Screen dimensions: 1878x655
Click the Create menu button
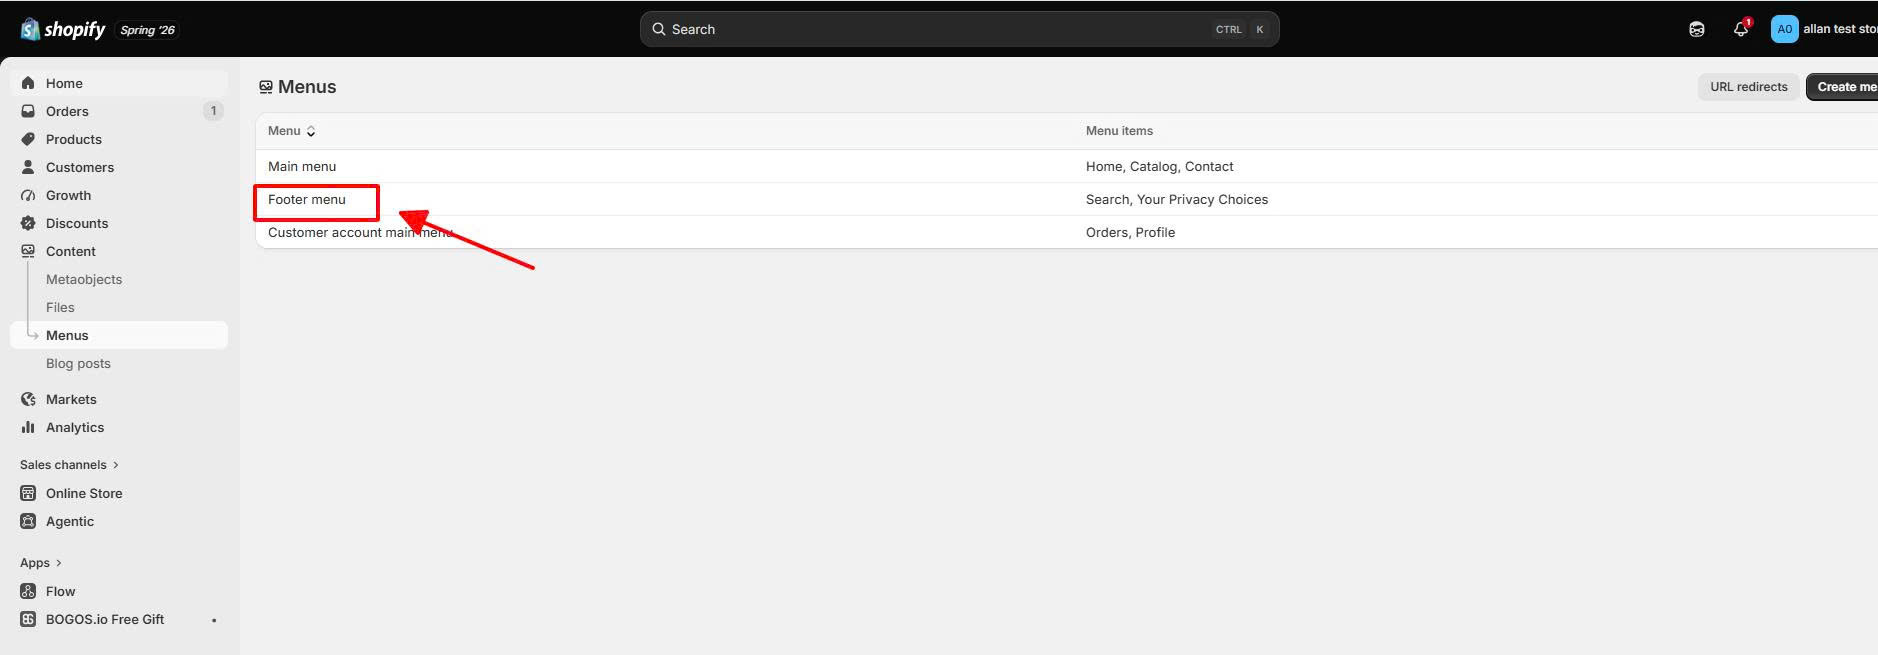(x=1843, y=87)
